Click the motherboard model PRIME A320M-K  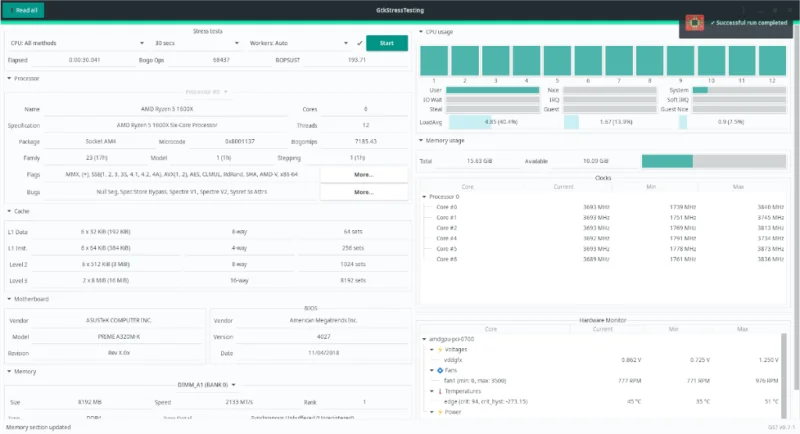tap(119, 337)
